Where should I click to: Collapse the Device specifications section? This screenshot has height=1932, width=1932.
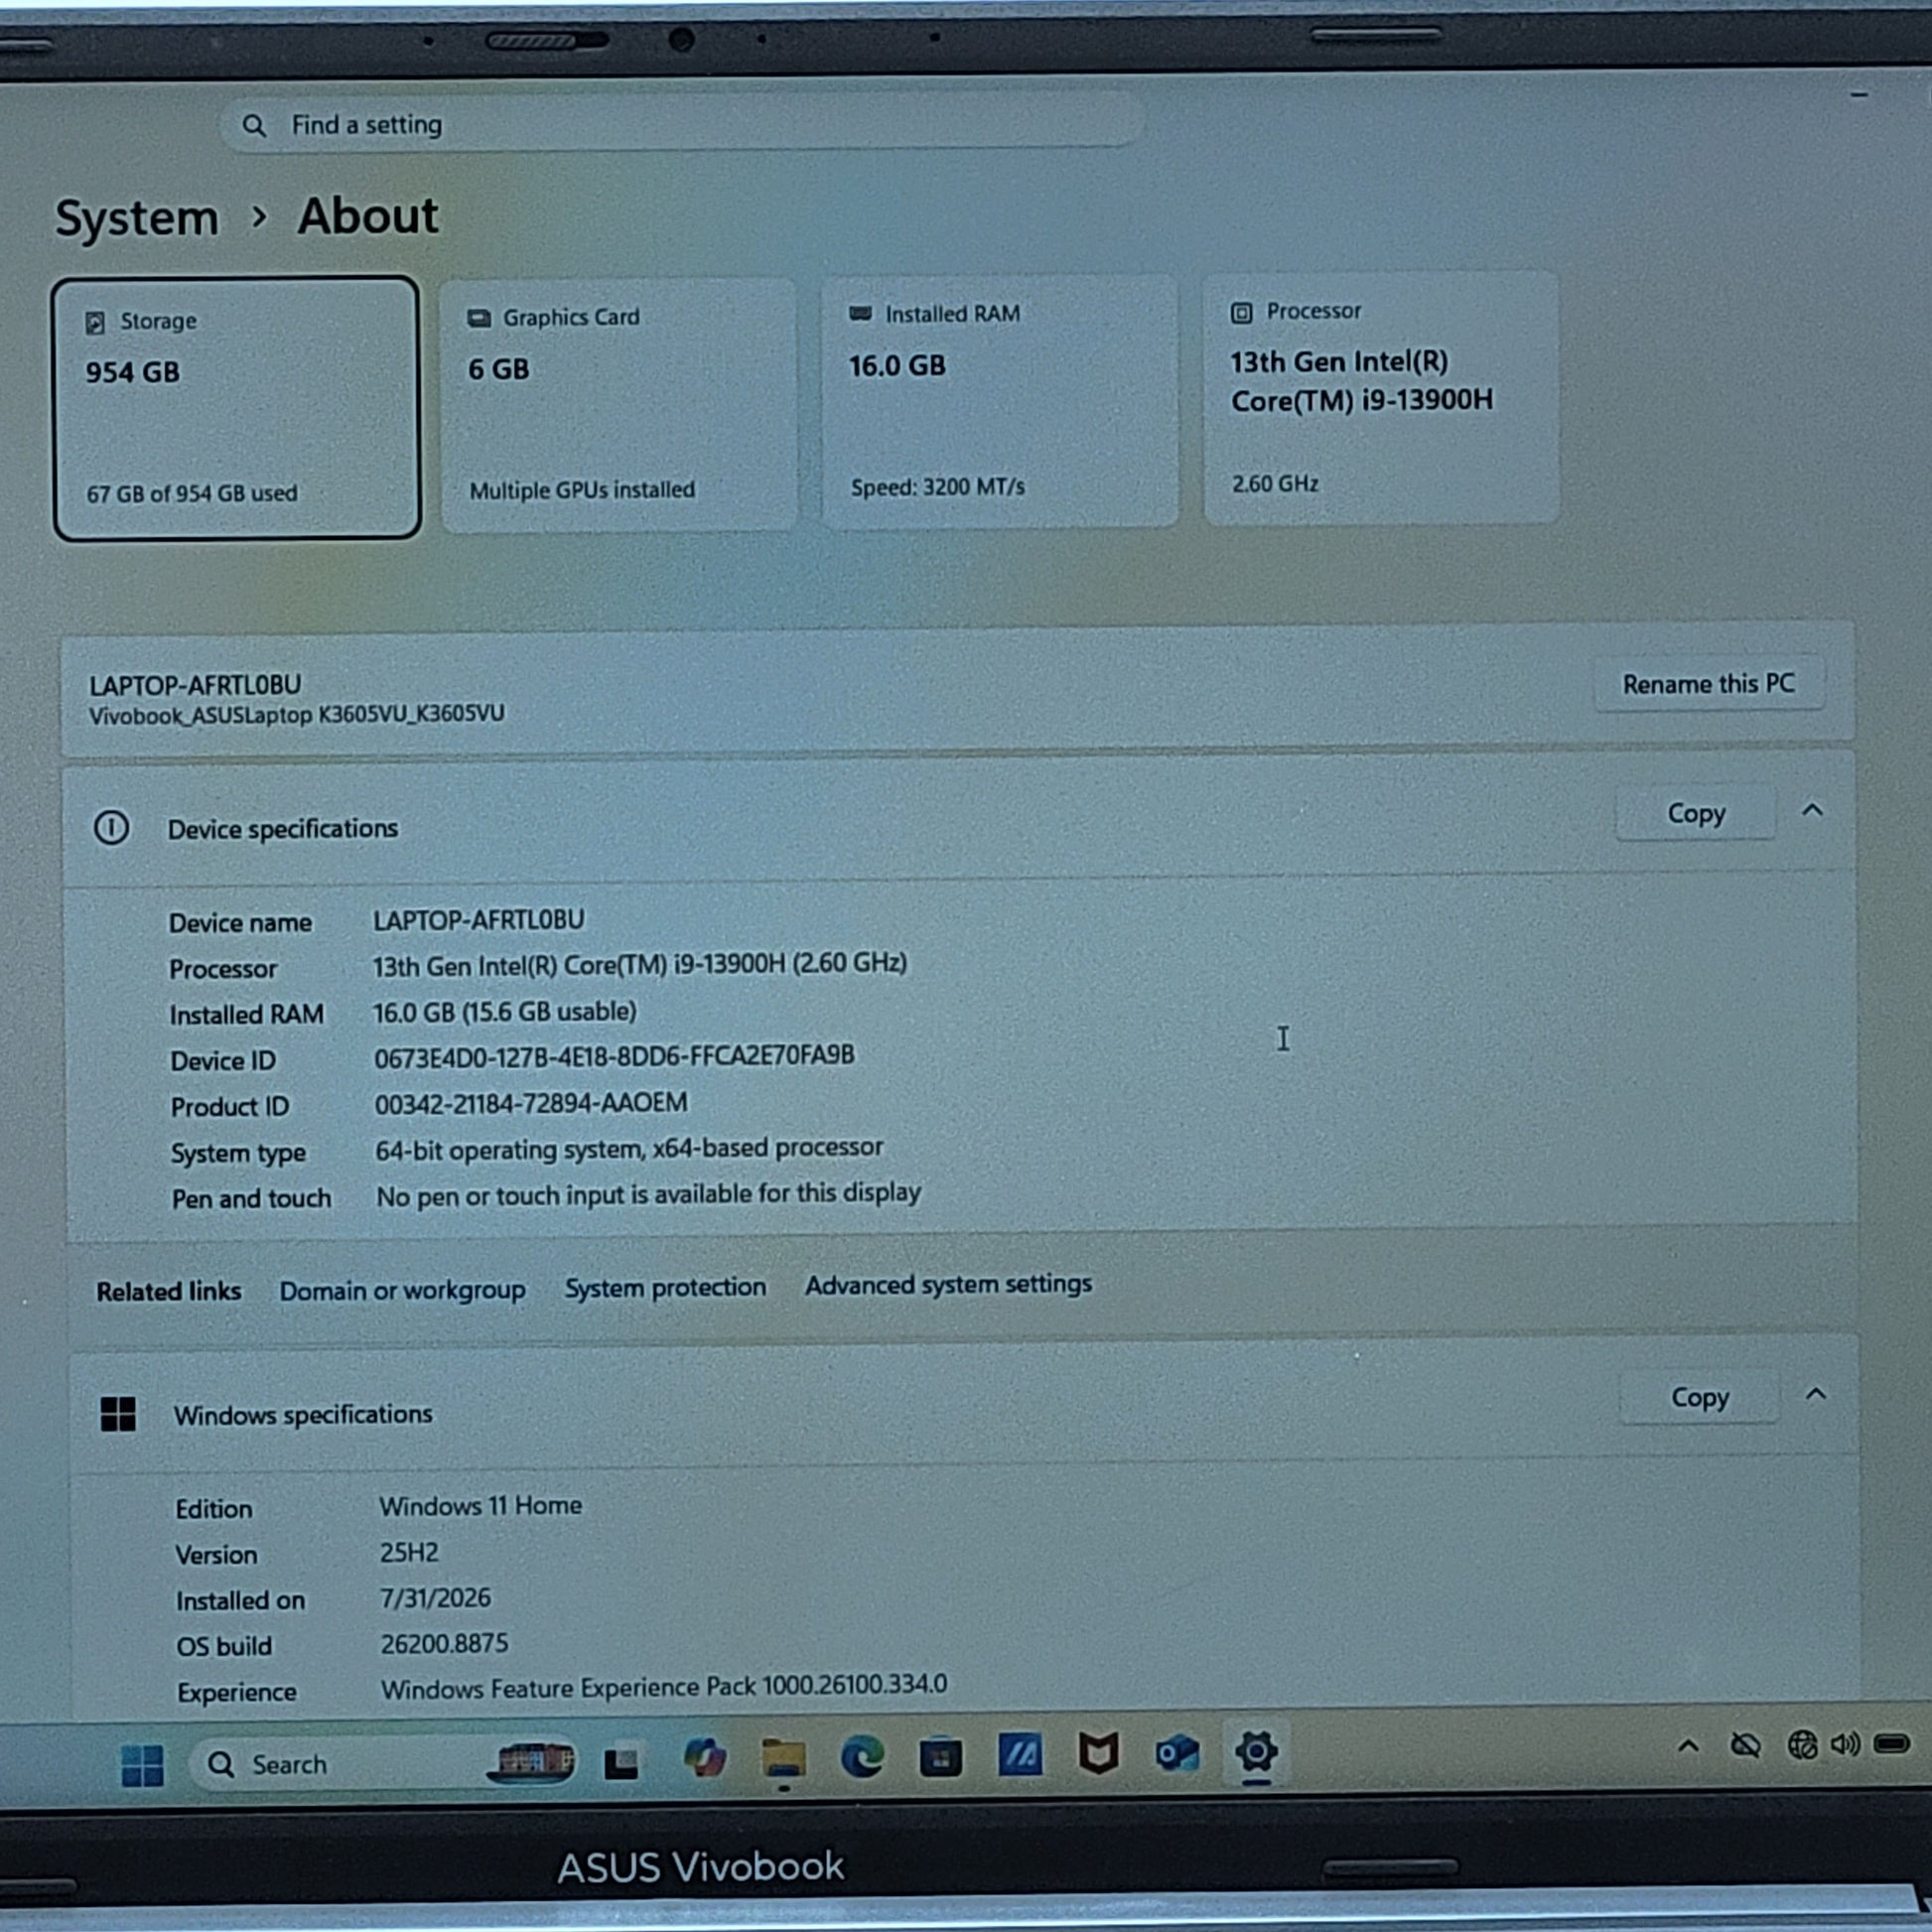pos(1812,811)
